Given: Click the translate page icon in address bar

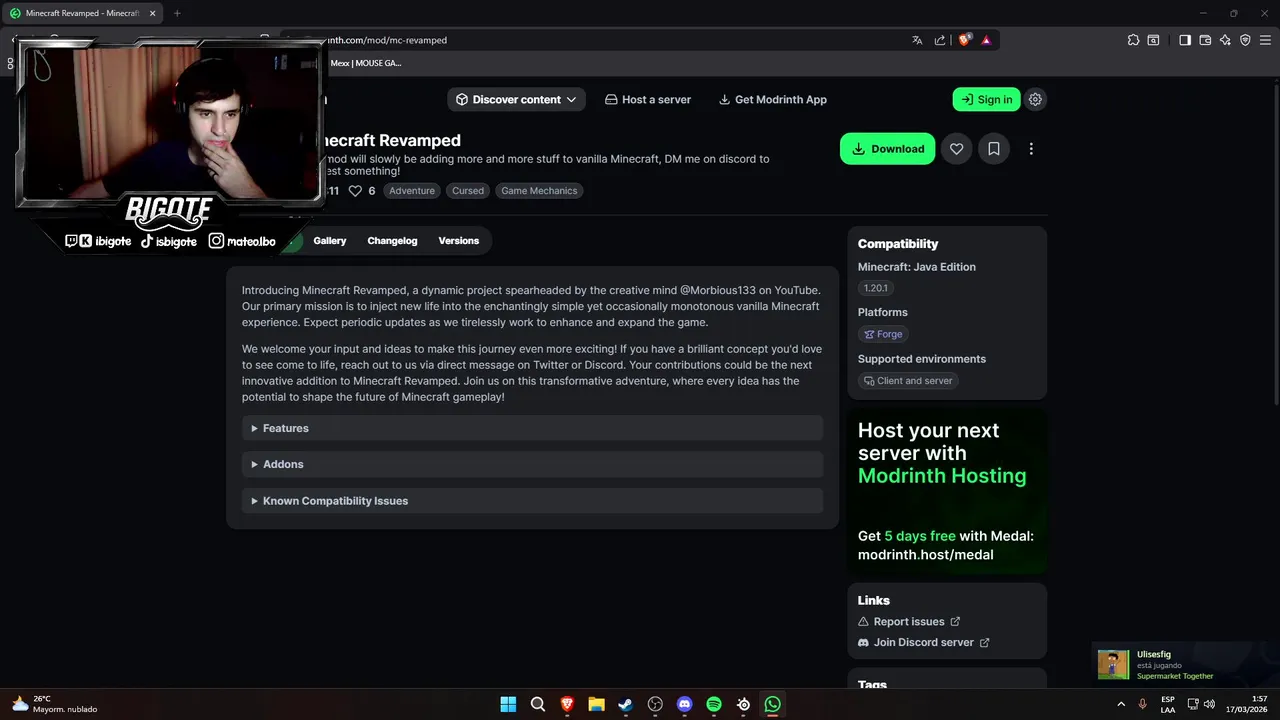Looking at the screenshot, I should coord(917,40).
